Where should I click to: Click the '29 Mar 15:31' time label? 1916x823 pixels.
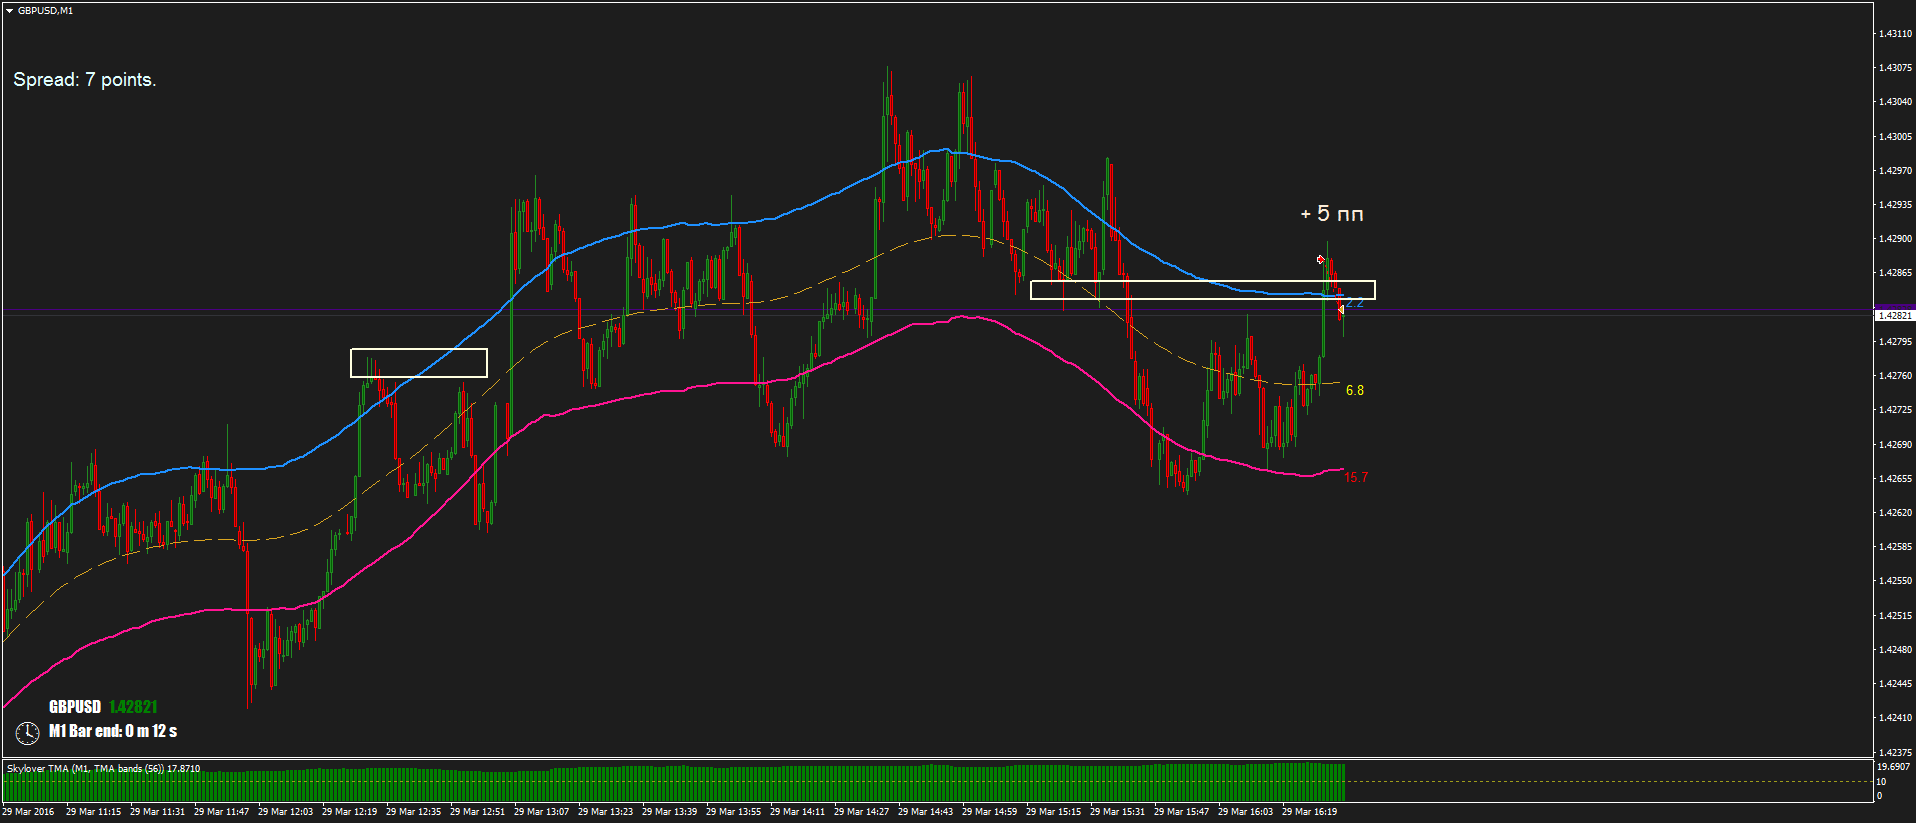[1117, 812]
